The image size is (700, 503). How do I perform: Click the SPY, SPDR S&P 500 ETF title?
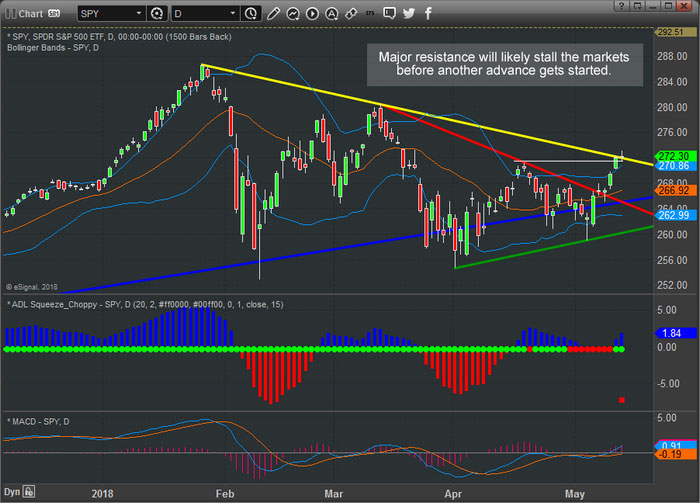coord(119,37)
